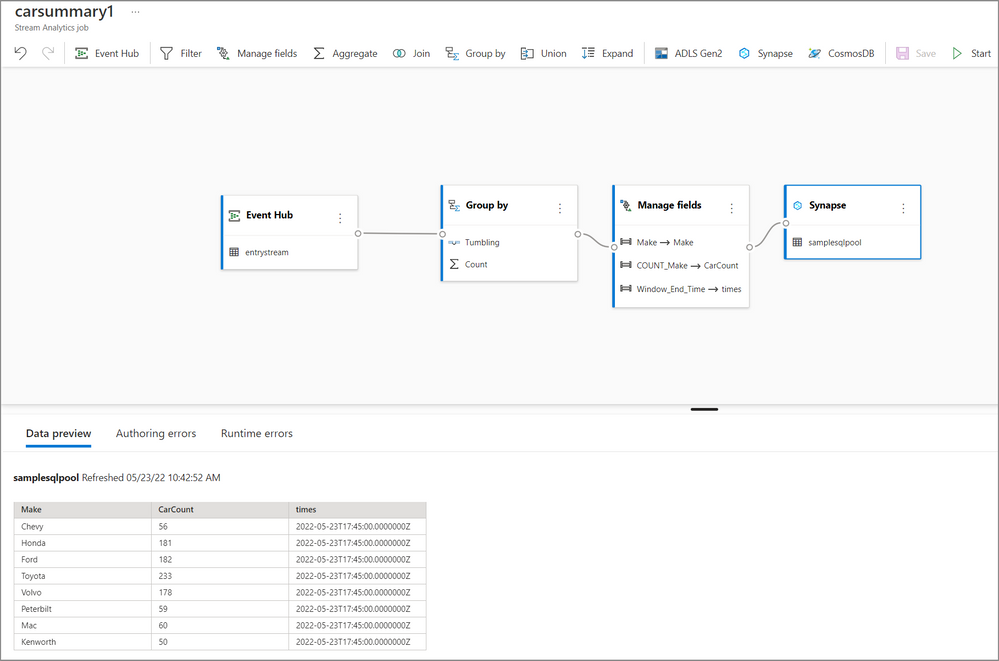999x661 pixels.
Task: Select the Filter funnel tool
Action: pos(180,54)
